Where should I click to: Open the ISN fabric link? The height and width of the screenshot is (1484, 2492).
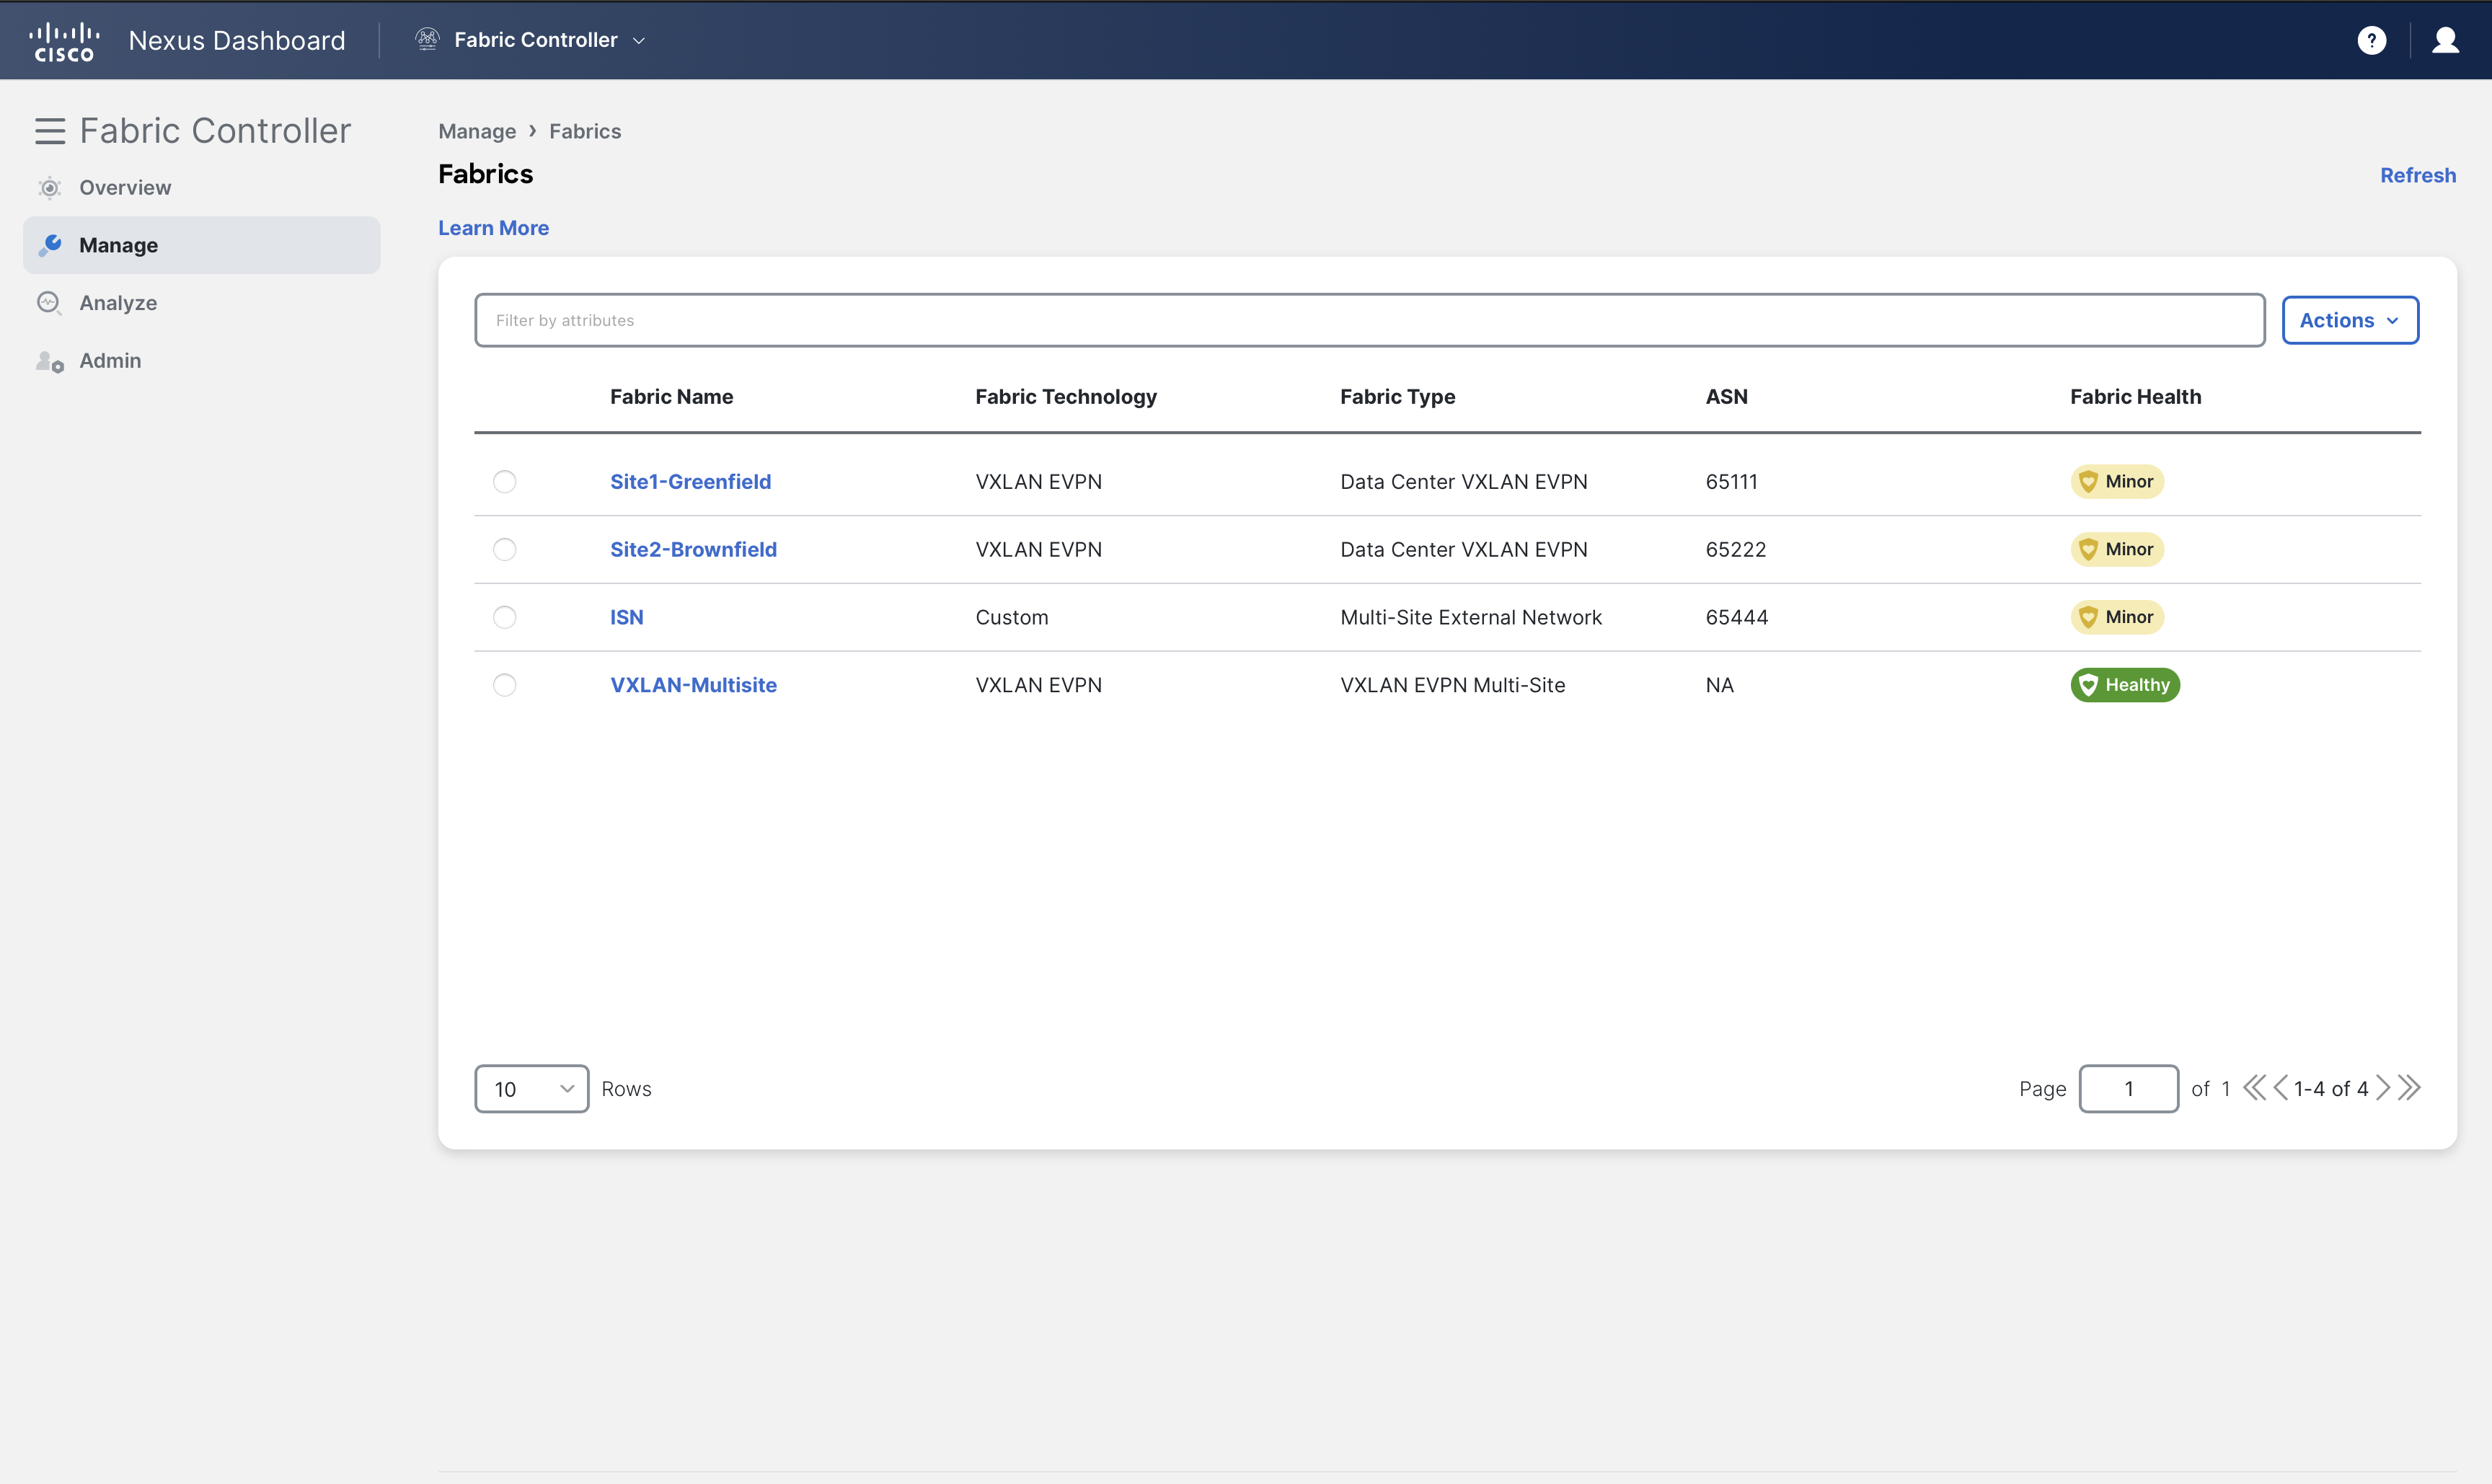(x=627, y=618)
